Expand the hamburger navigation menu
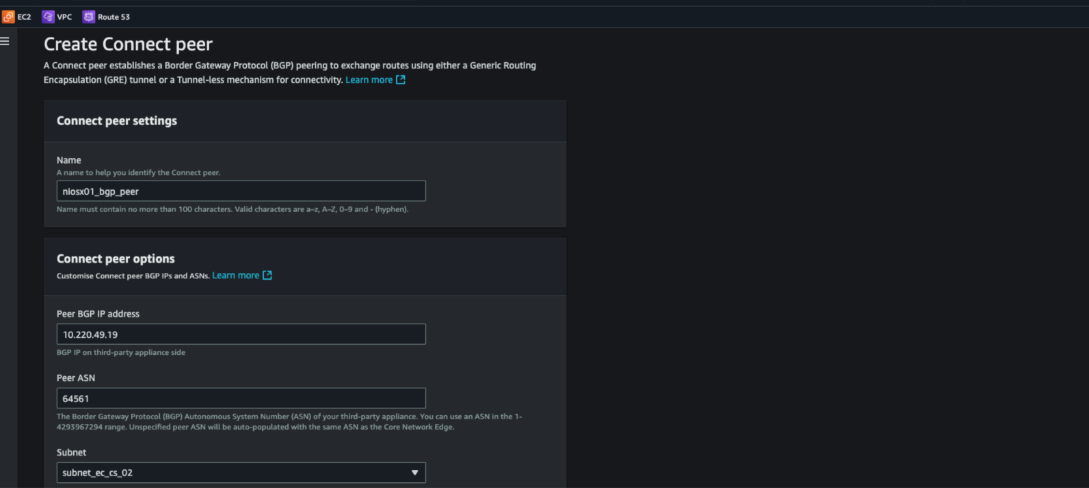This screenshot has width=1089, height=488. 5,42
